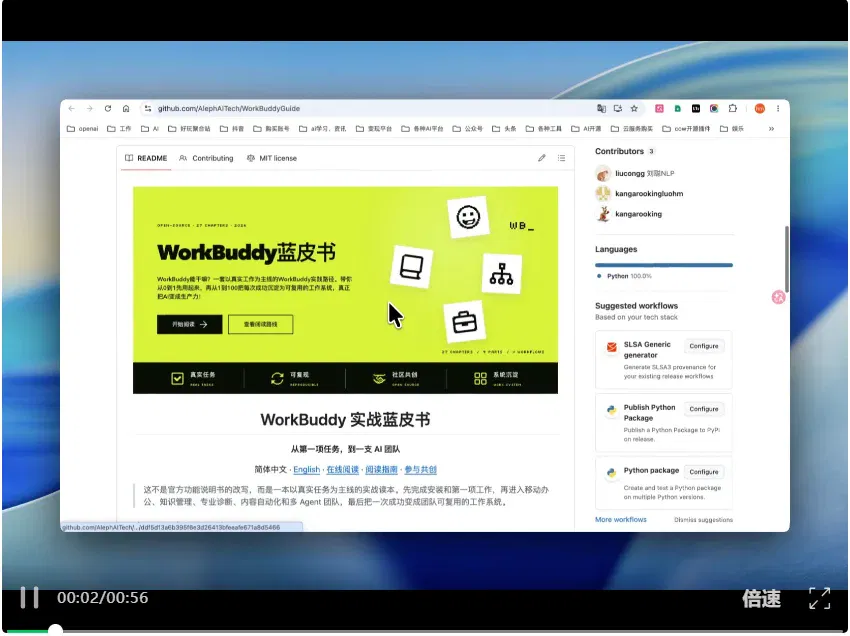Viewport: 850px width, 636px height.
Task: Open the black square extension icon
Action: coord(696,108)
